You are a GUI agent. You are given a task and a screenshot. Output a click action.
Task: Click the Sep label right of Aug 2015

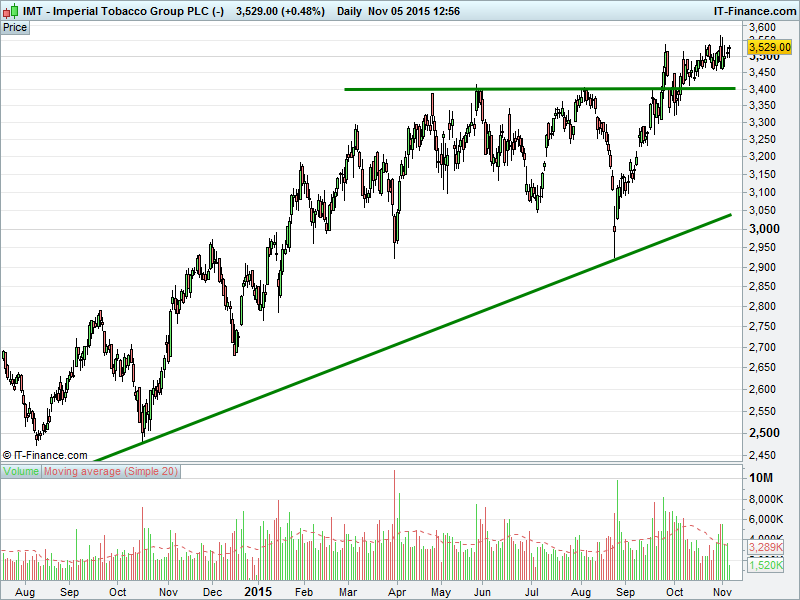626,592
